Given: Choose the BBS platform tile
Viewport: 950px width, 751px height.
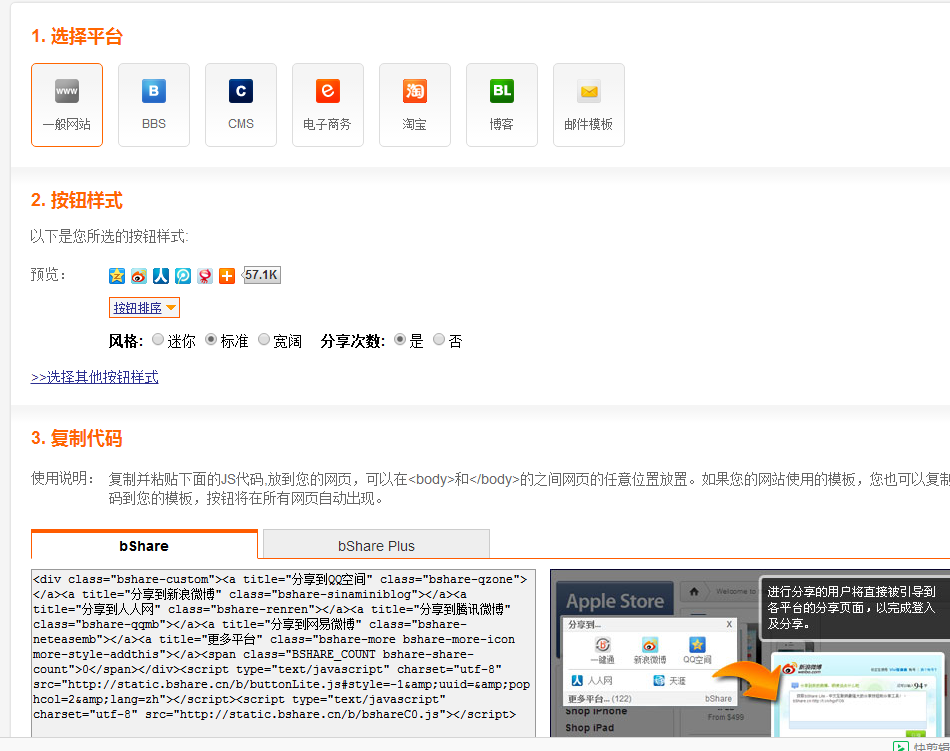Looking at the screenshot, I should pyautogui.click(x=154, y=105).
